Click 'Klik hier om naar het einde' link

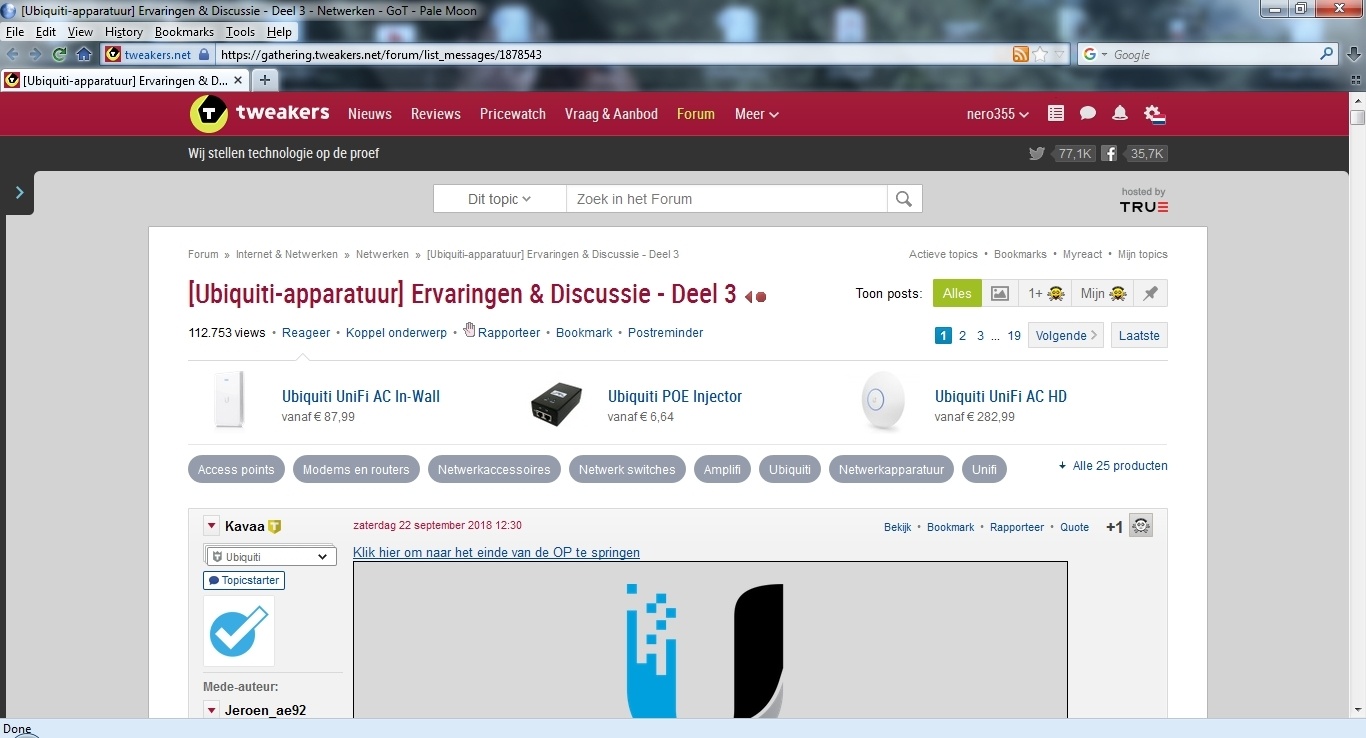coord(496,553)
